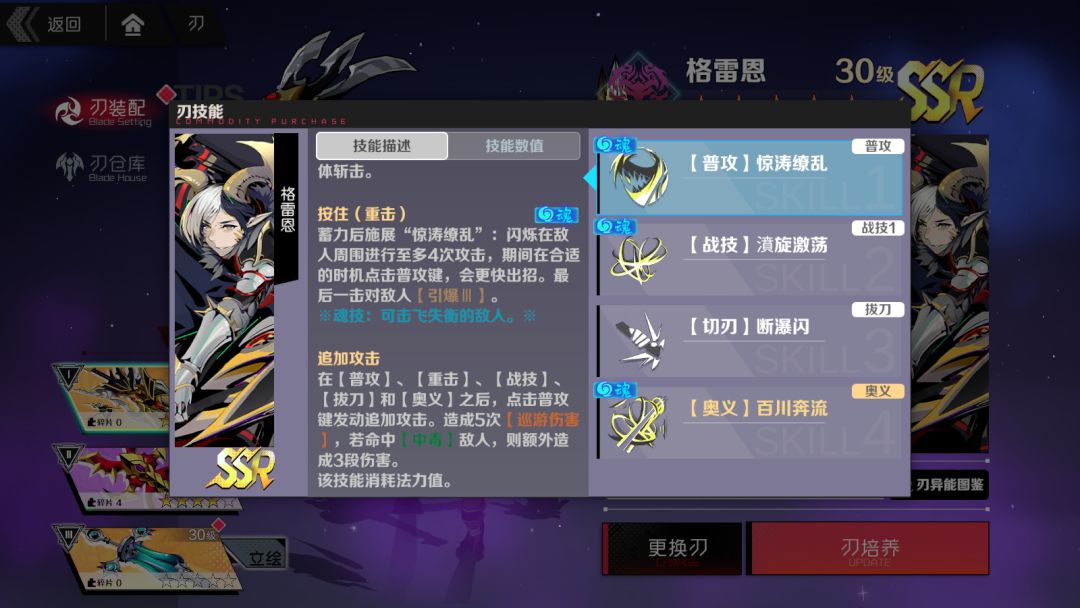Open 刃仓库 Blade House sidebar icon
1080x608 pixels.
point(70,167)
